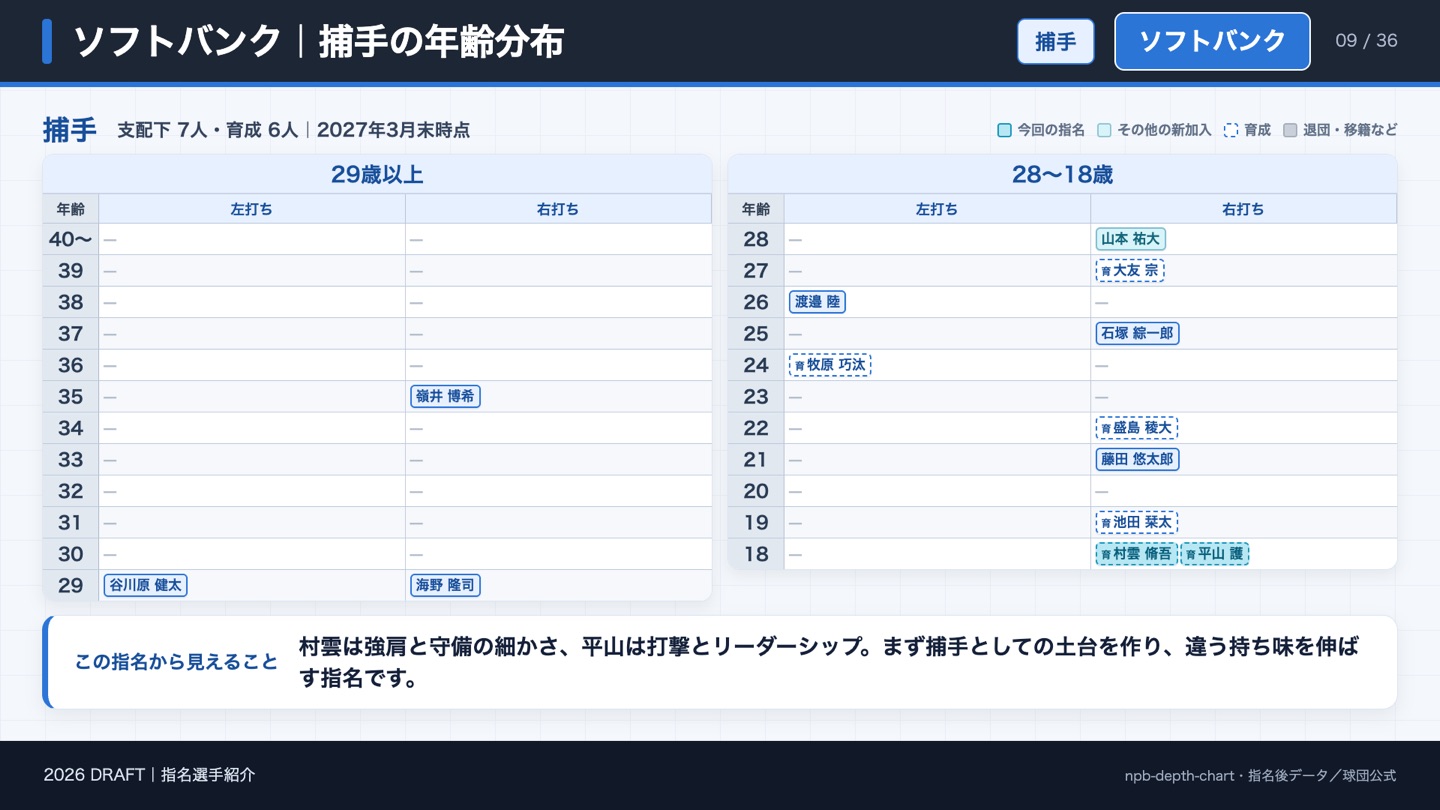The height and width of the screenshot is (810, 1440).
Task: Select player chip 大友 宗
Action: pos(1130,270)
